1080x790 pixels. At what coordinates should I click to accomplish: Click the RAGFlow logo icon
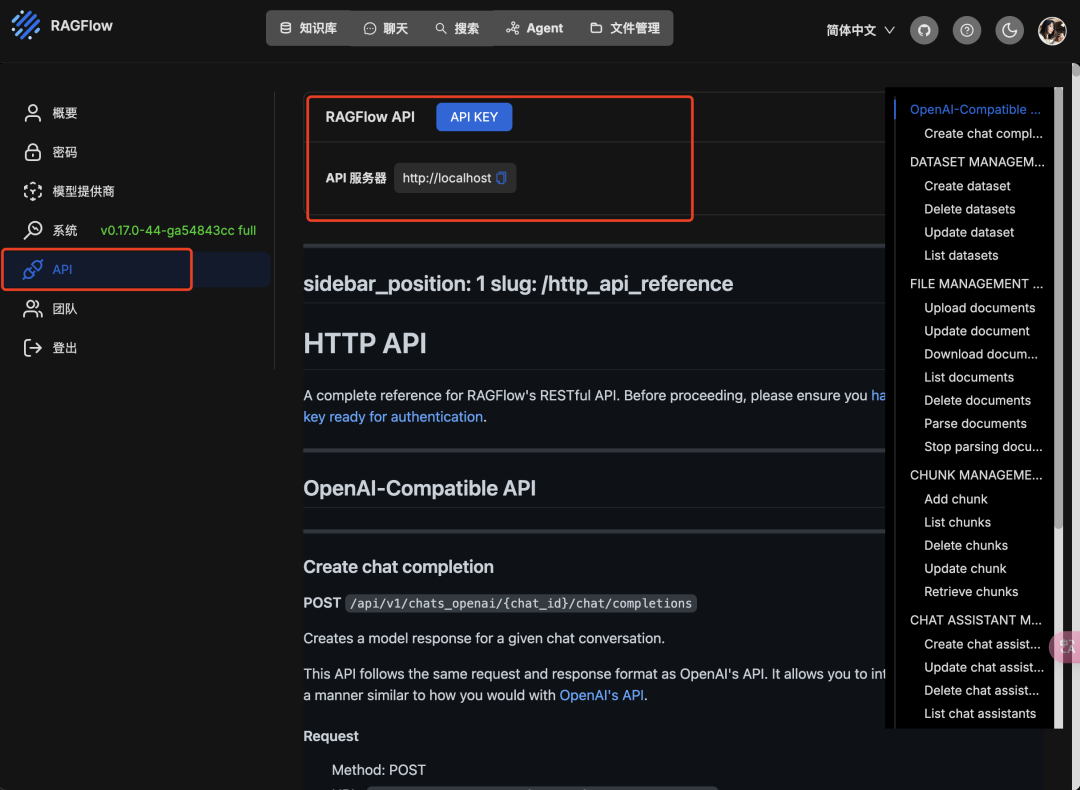point(26,25)
